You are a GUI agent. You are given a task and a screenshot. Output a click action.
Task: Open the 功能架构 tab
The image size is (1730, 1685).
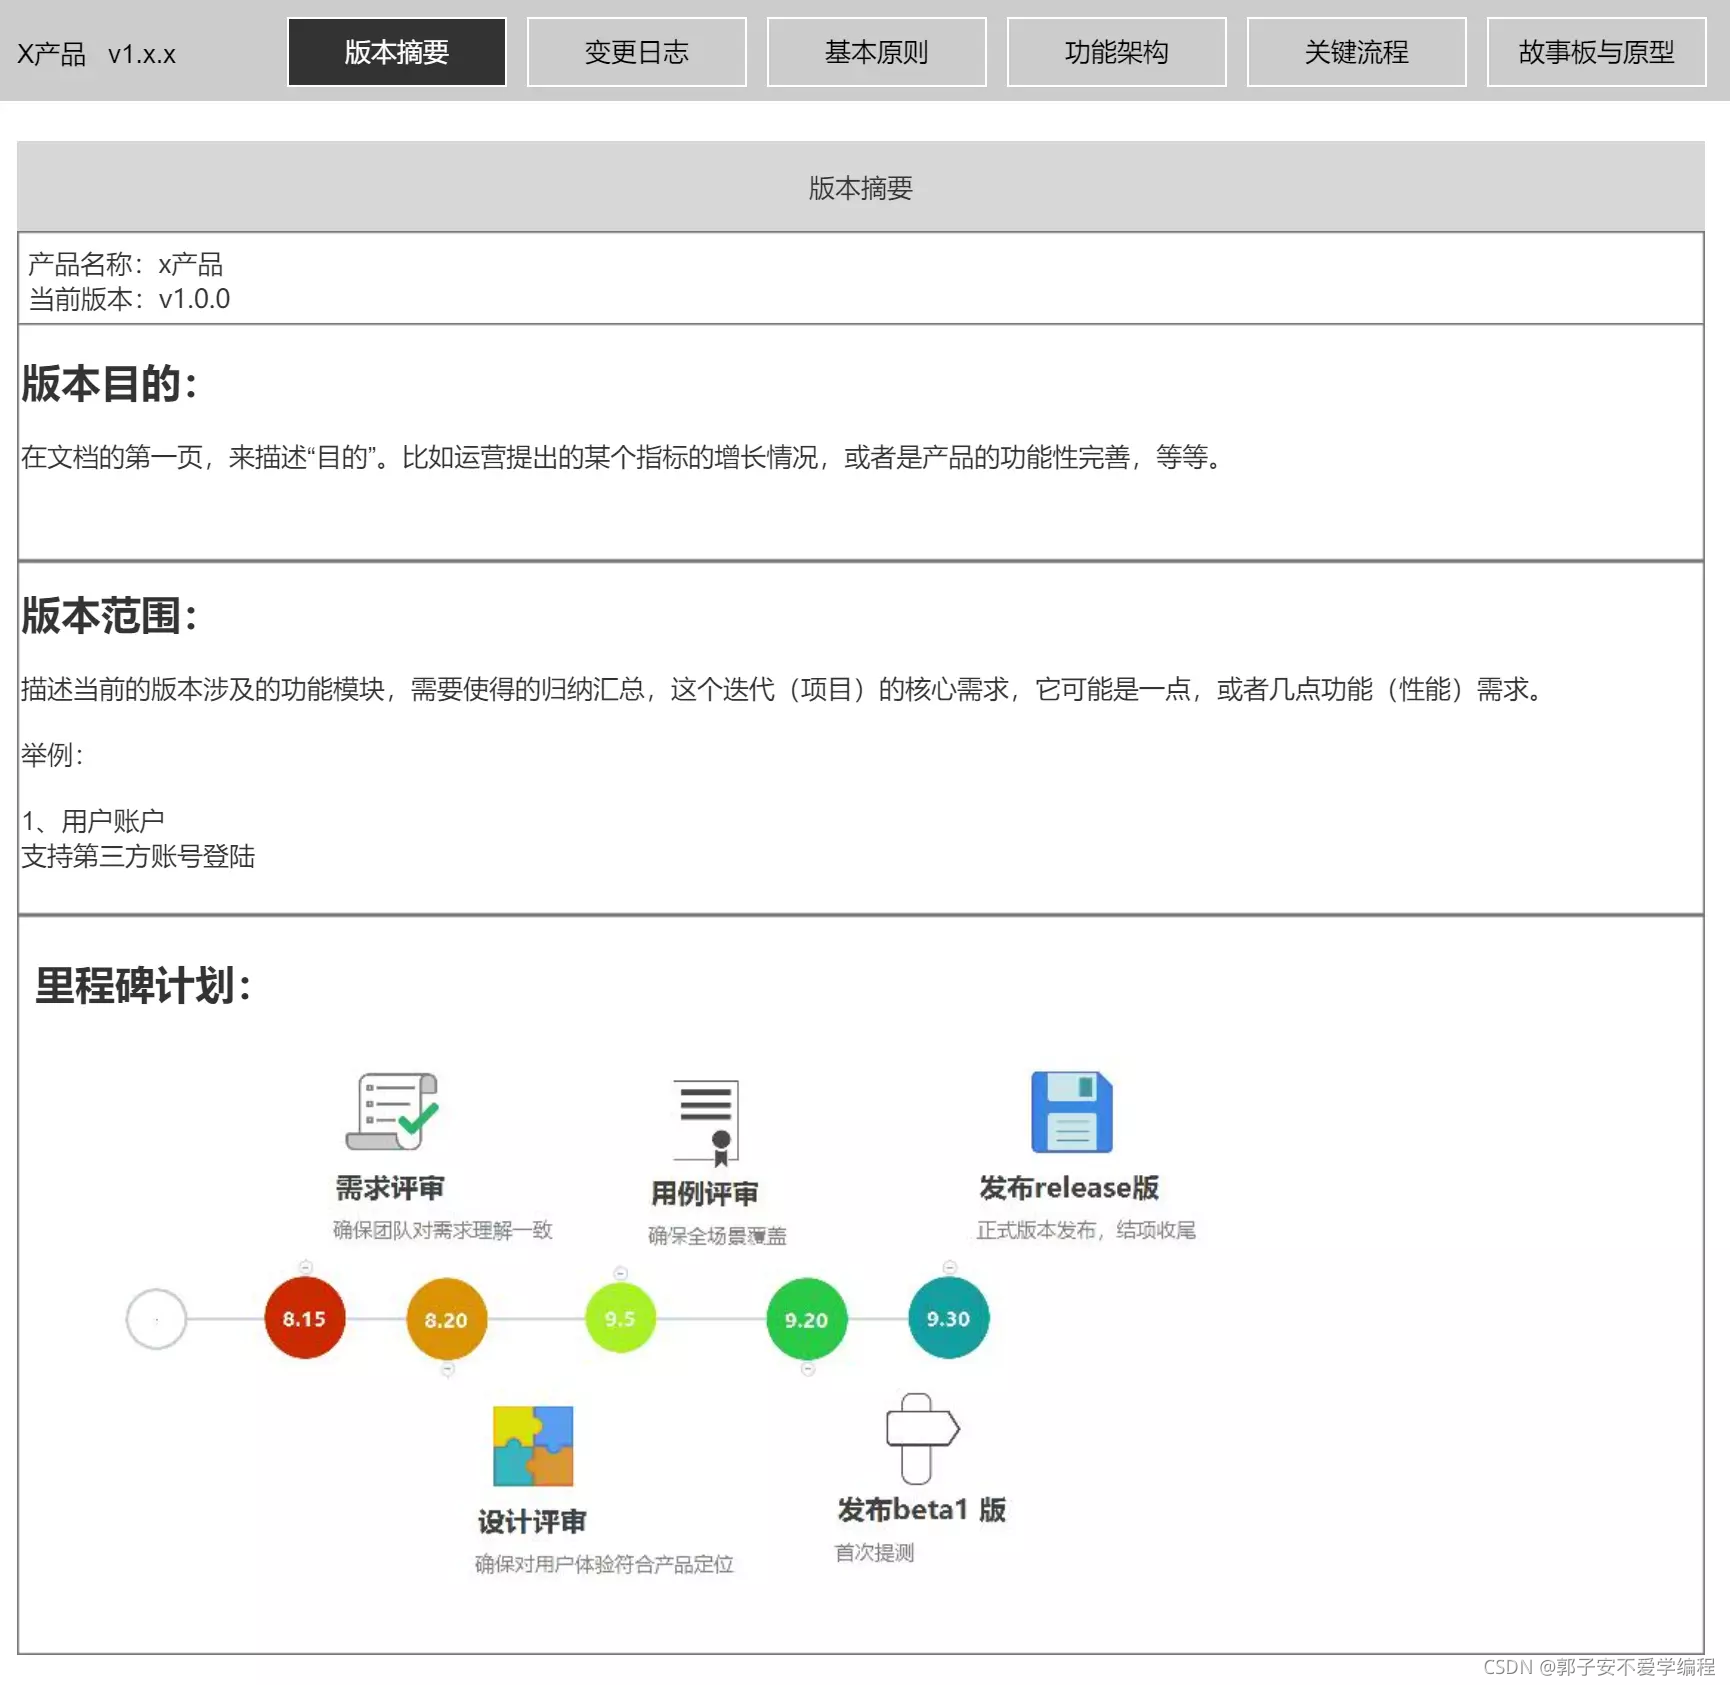[x=1116, y=52]
